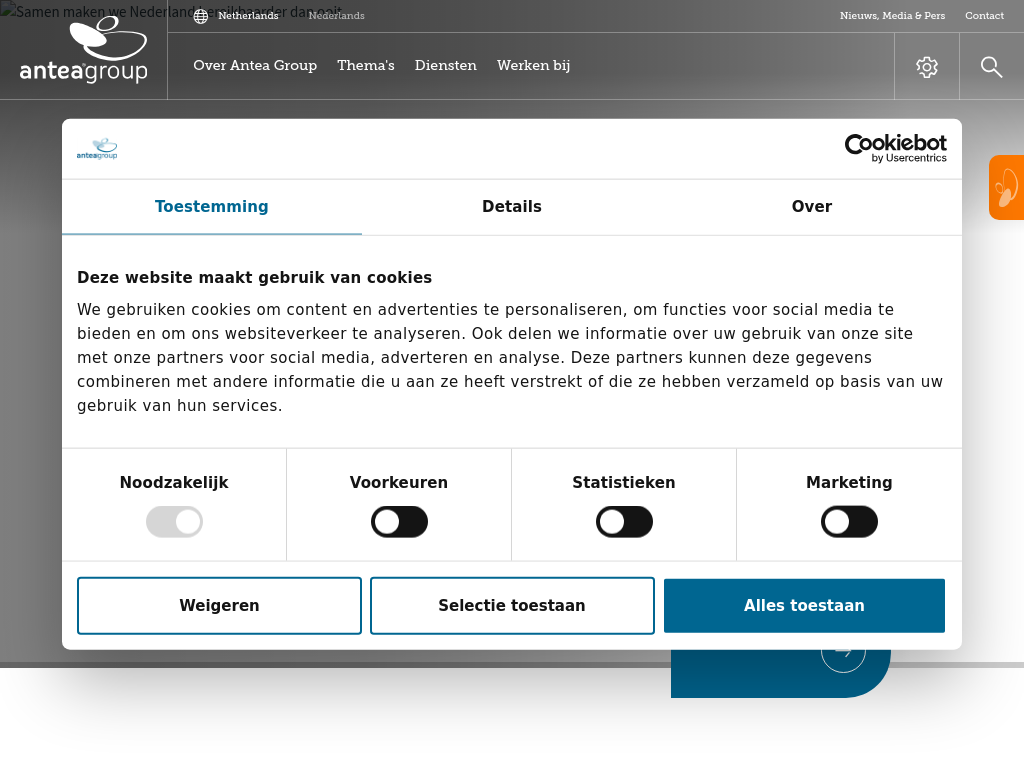The image size is (1024, 768).
Task: Open the Diensten navigation menu
Action: pos(446,66)
